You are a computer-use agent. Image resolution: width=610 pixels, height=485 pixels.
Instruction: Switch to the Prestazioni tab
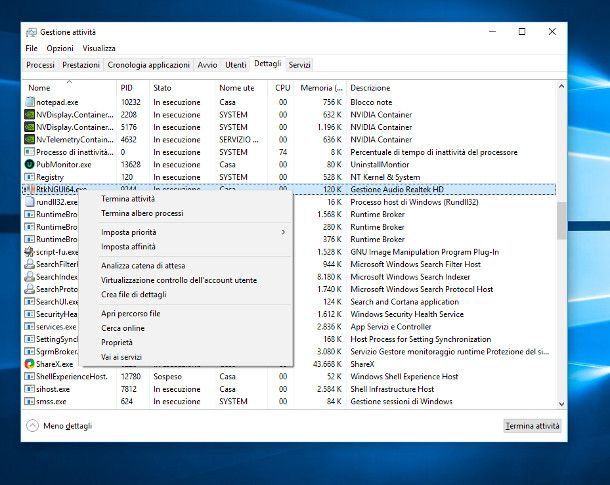click(81, 65)
